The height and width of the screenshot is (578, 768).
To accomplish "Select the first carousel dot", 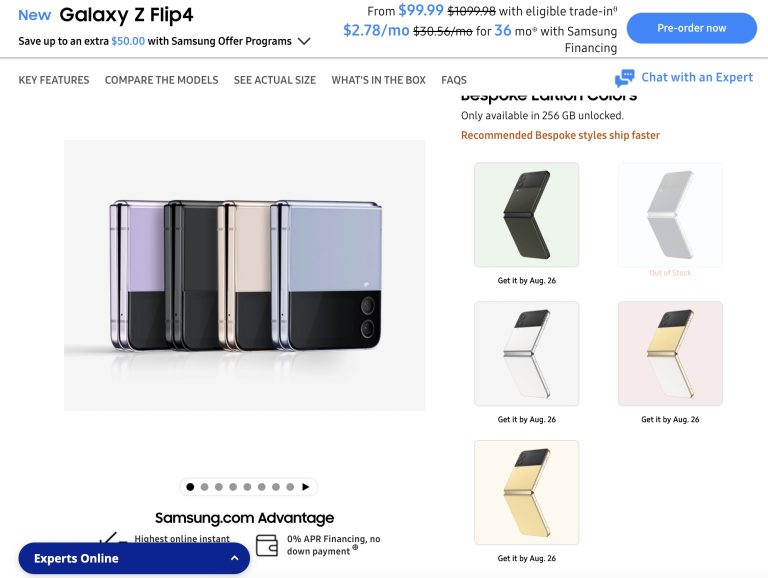I will 190,487.
